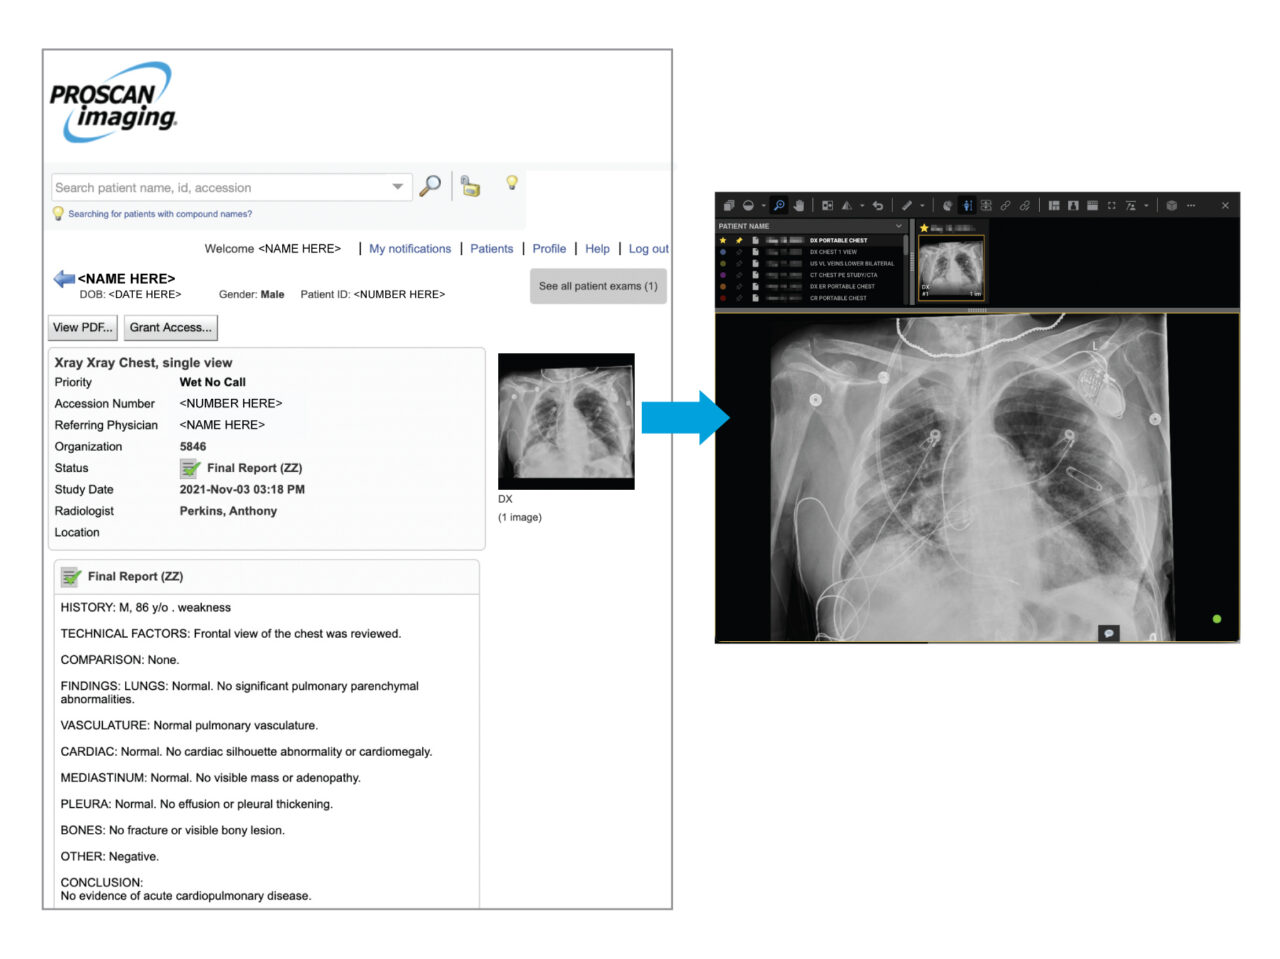Viewport: 1280px width, 959px height.
Task: Open the patient search dropdown arrow
Action: 397,187
